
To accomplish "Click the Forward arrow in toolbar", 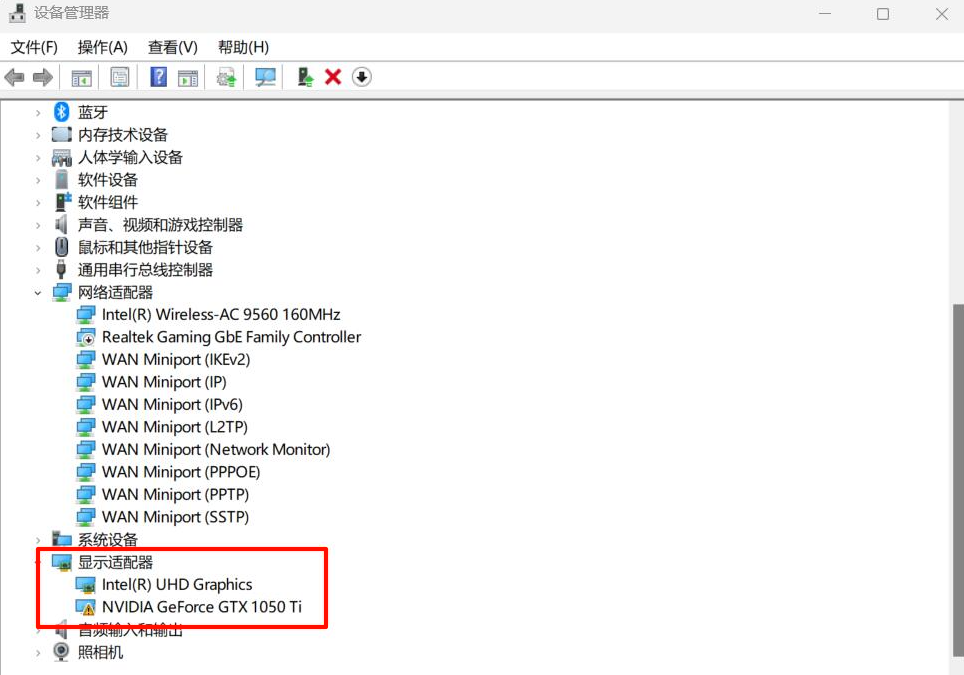I will coord(43,77).
